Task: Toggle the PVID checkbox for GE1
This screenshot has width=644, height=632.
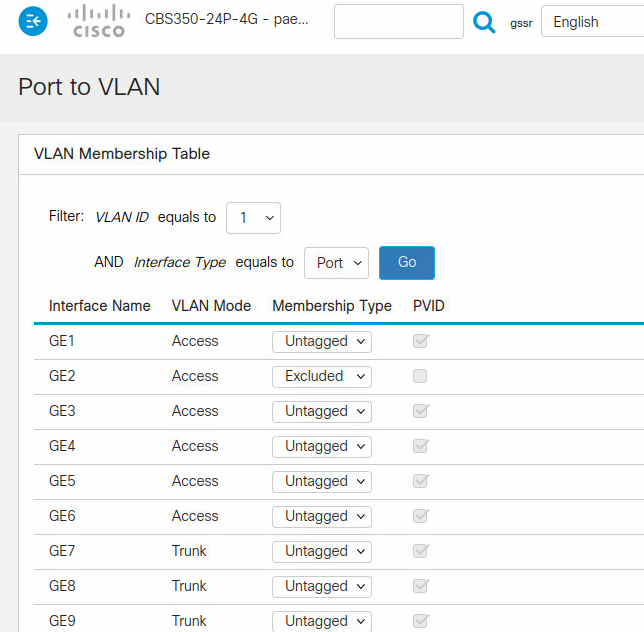Action: [420, 341]
